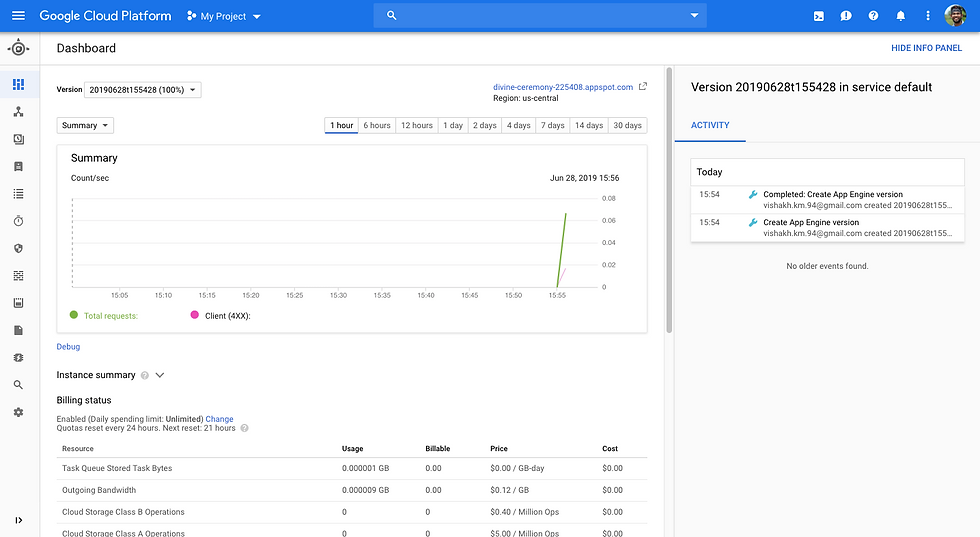Open the My Project selector dropdown
Image resolution: width=980 pixels, height=537 pixels.
(223, 16)
